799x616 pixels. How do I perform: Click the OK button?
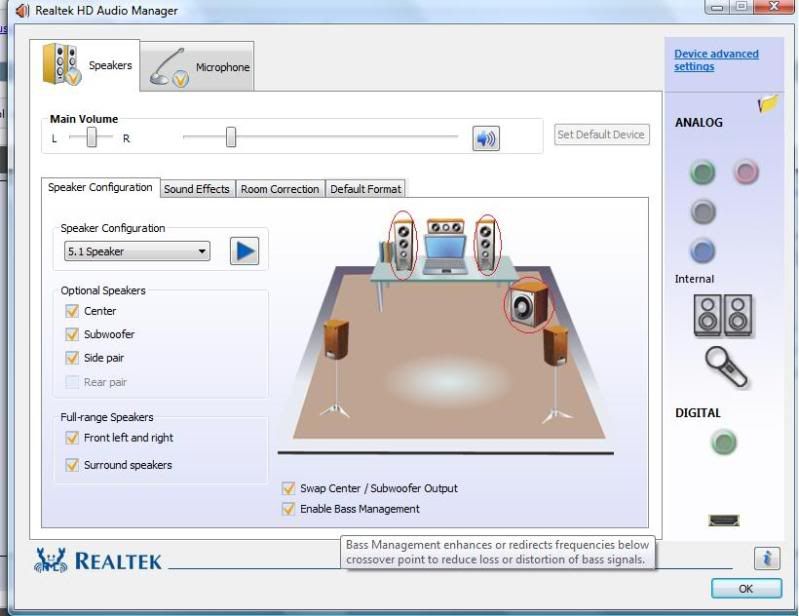746,588
